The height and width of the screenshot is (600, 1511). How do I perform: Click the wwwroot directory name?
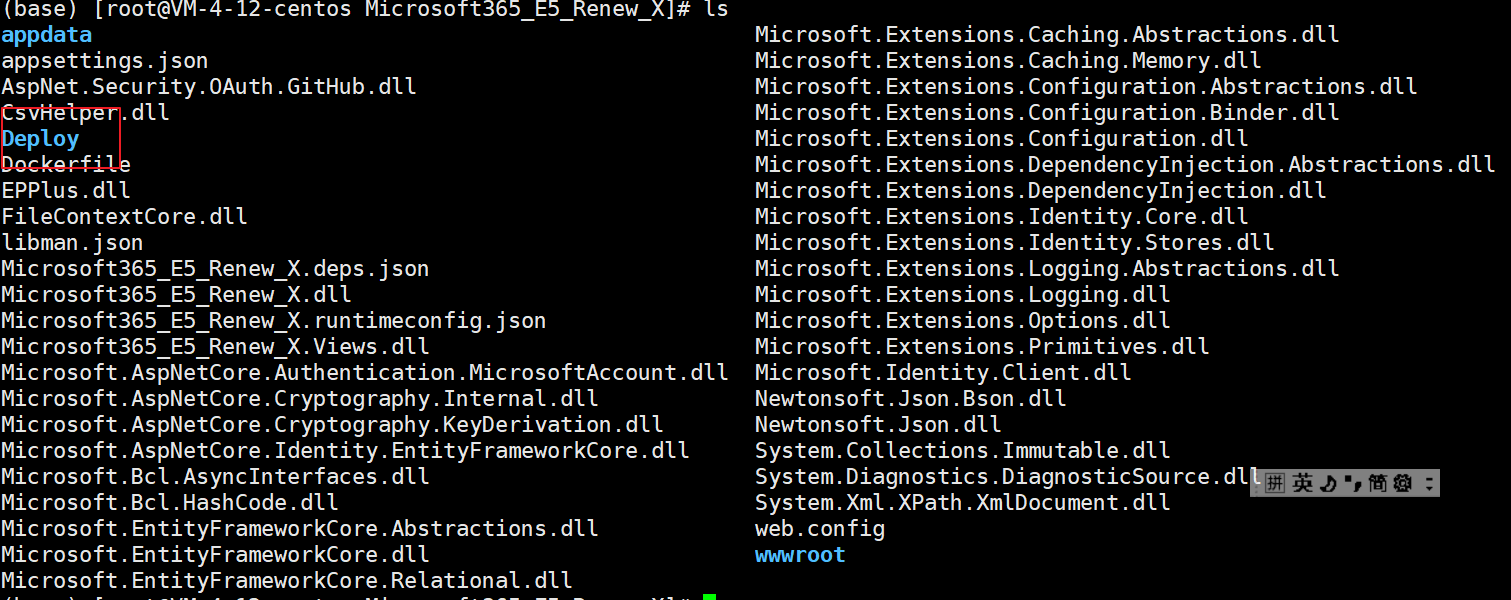[x=799, y=554]
